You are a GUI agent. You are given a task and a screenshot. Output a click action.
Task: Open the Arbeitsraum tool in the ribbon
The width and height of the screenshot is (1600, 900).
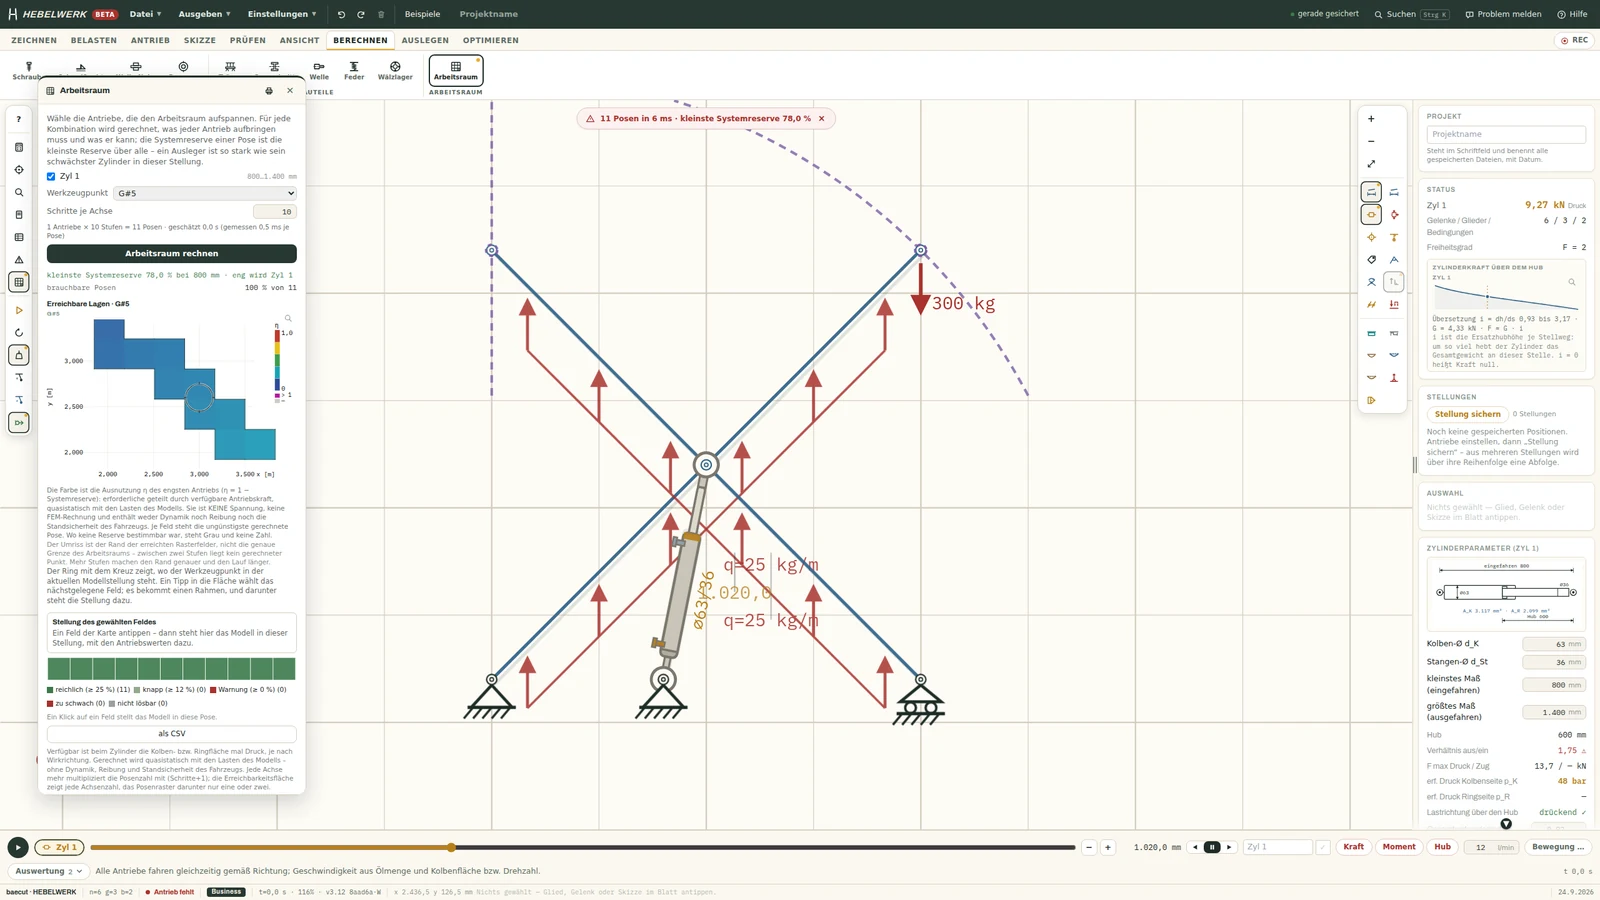pos(456,70)
